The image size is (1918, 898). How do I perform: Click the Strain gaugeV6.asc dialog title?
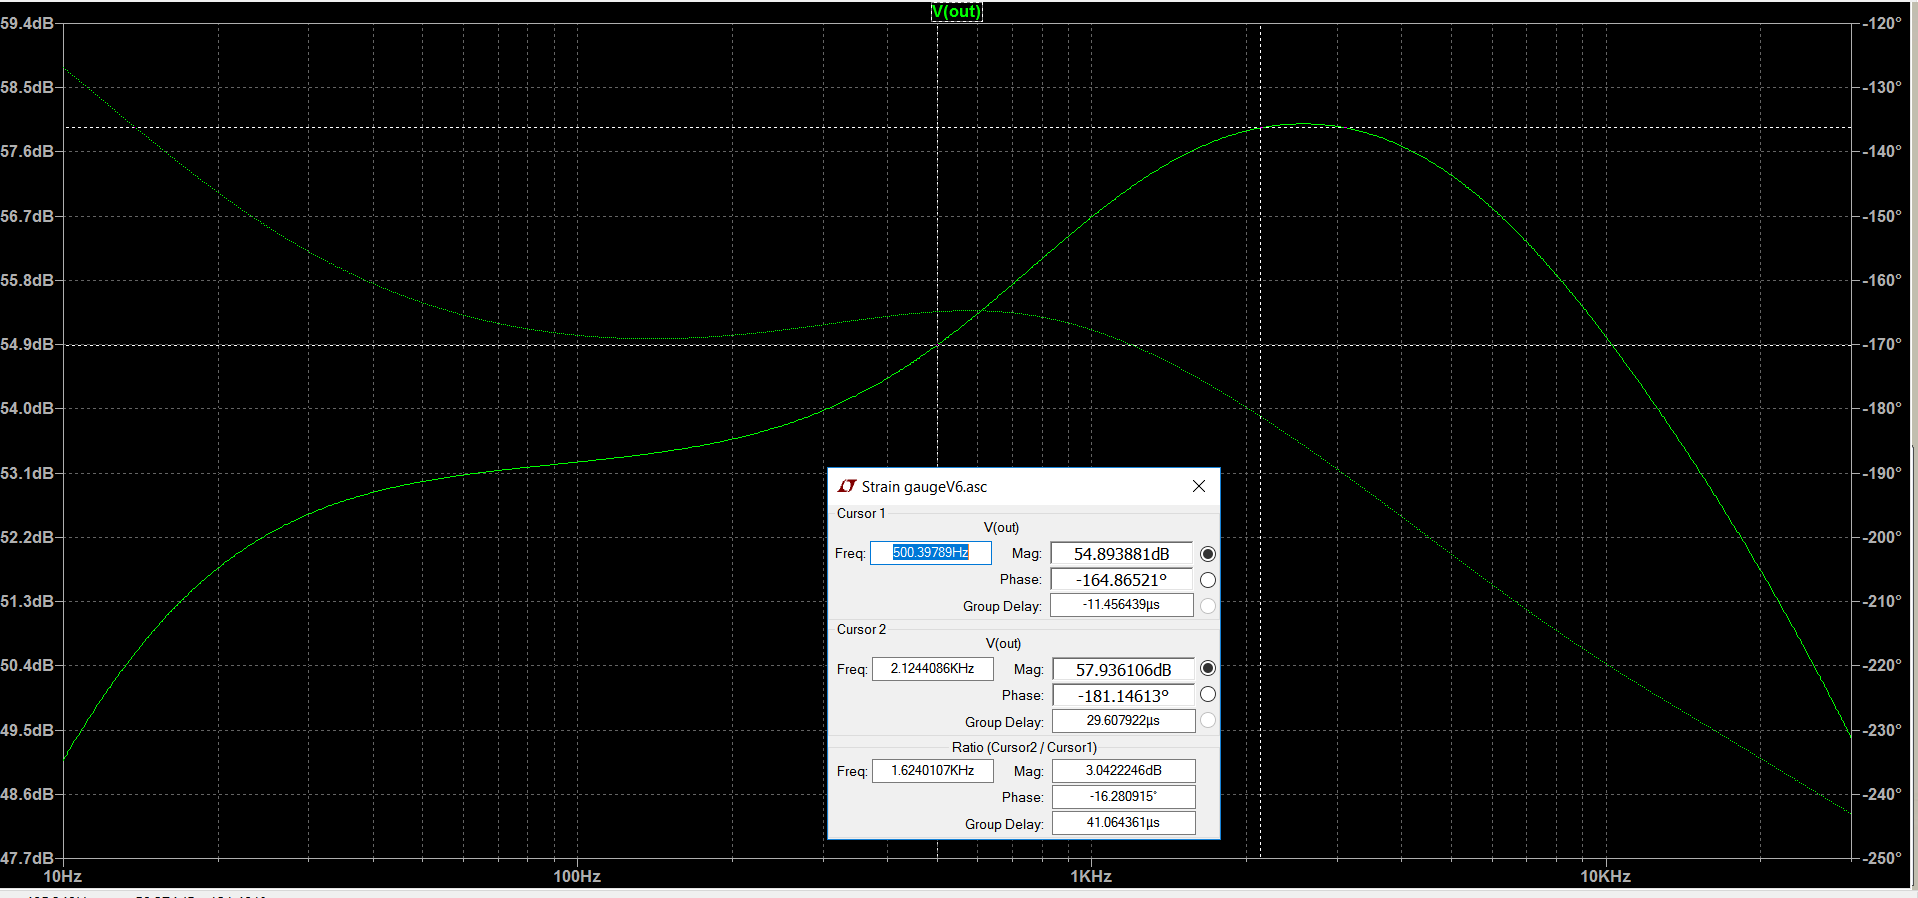pos(924,487)
